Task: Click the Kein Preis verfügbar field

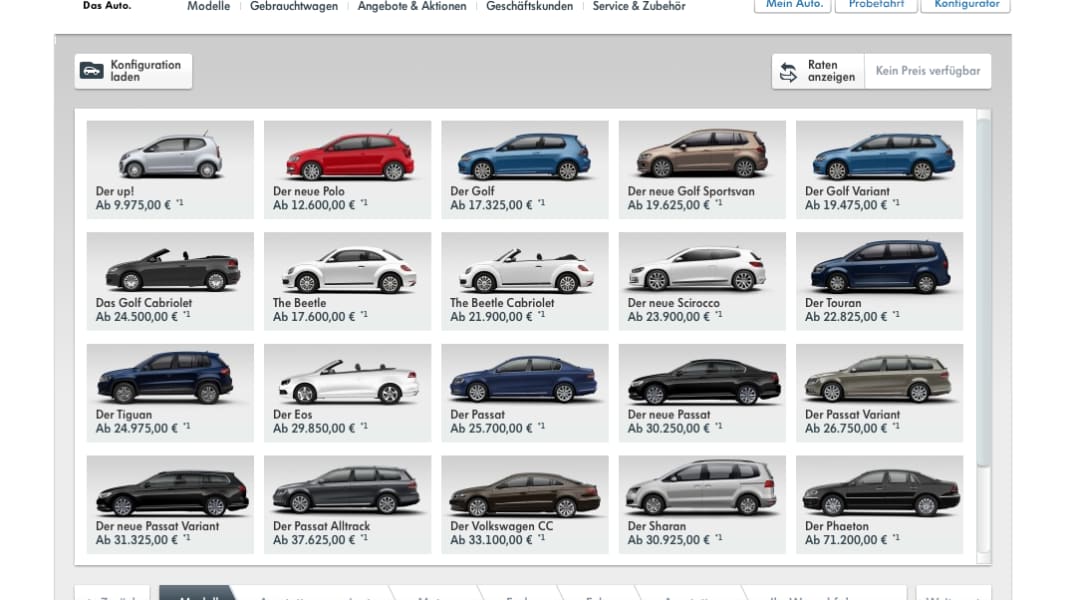Action: click(x=927, y=71)
